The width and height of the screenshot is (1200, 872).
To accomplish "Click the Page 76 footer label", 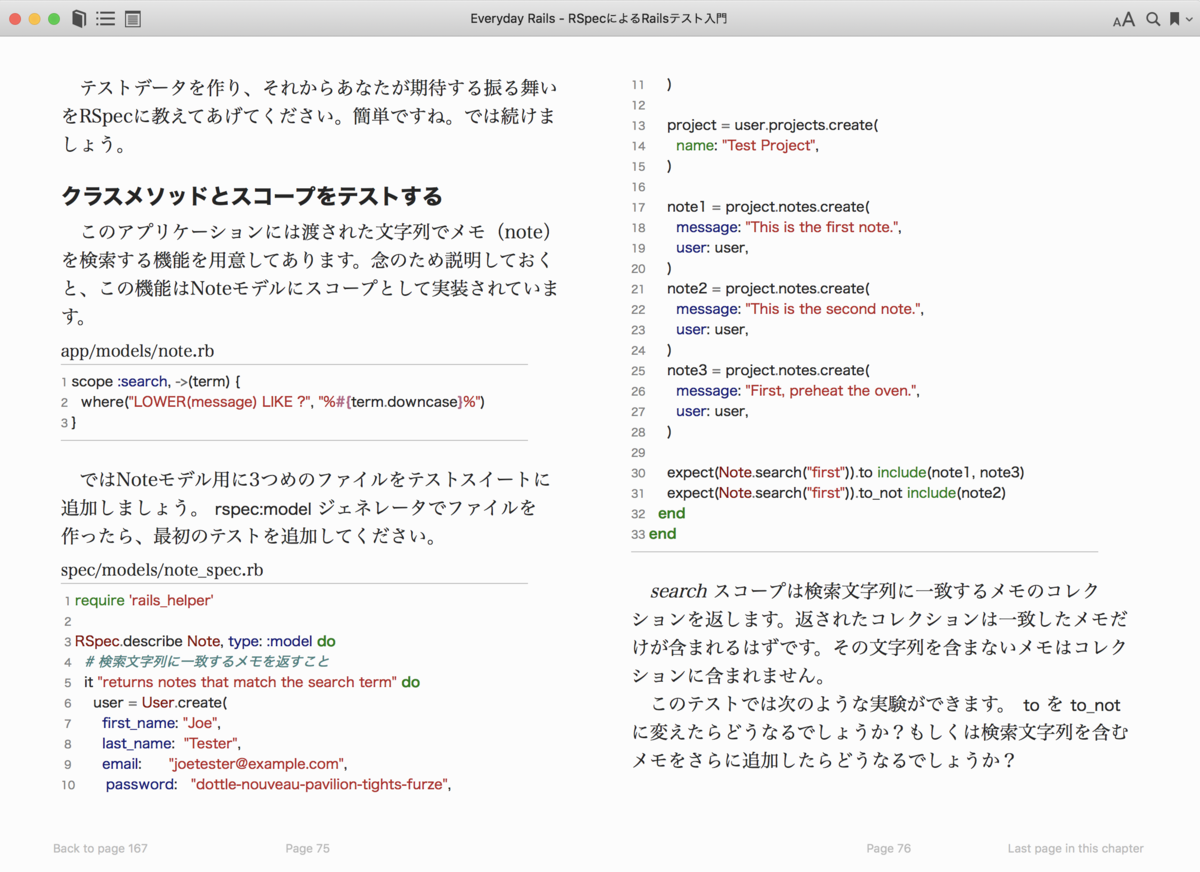I will [x=888, y=848].
